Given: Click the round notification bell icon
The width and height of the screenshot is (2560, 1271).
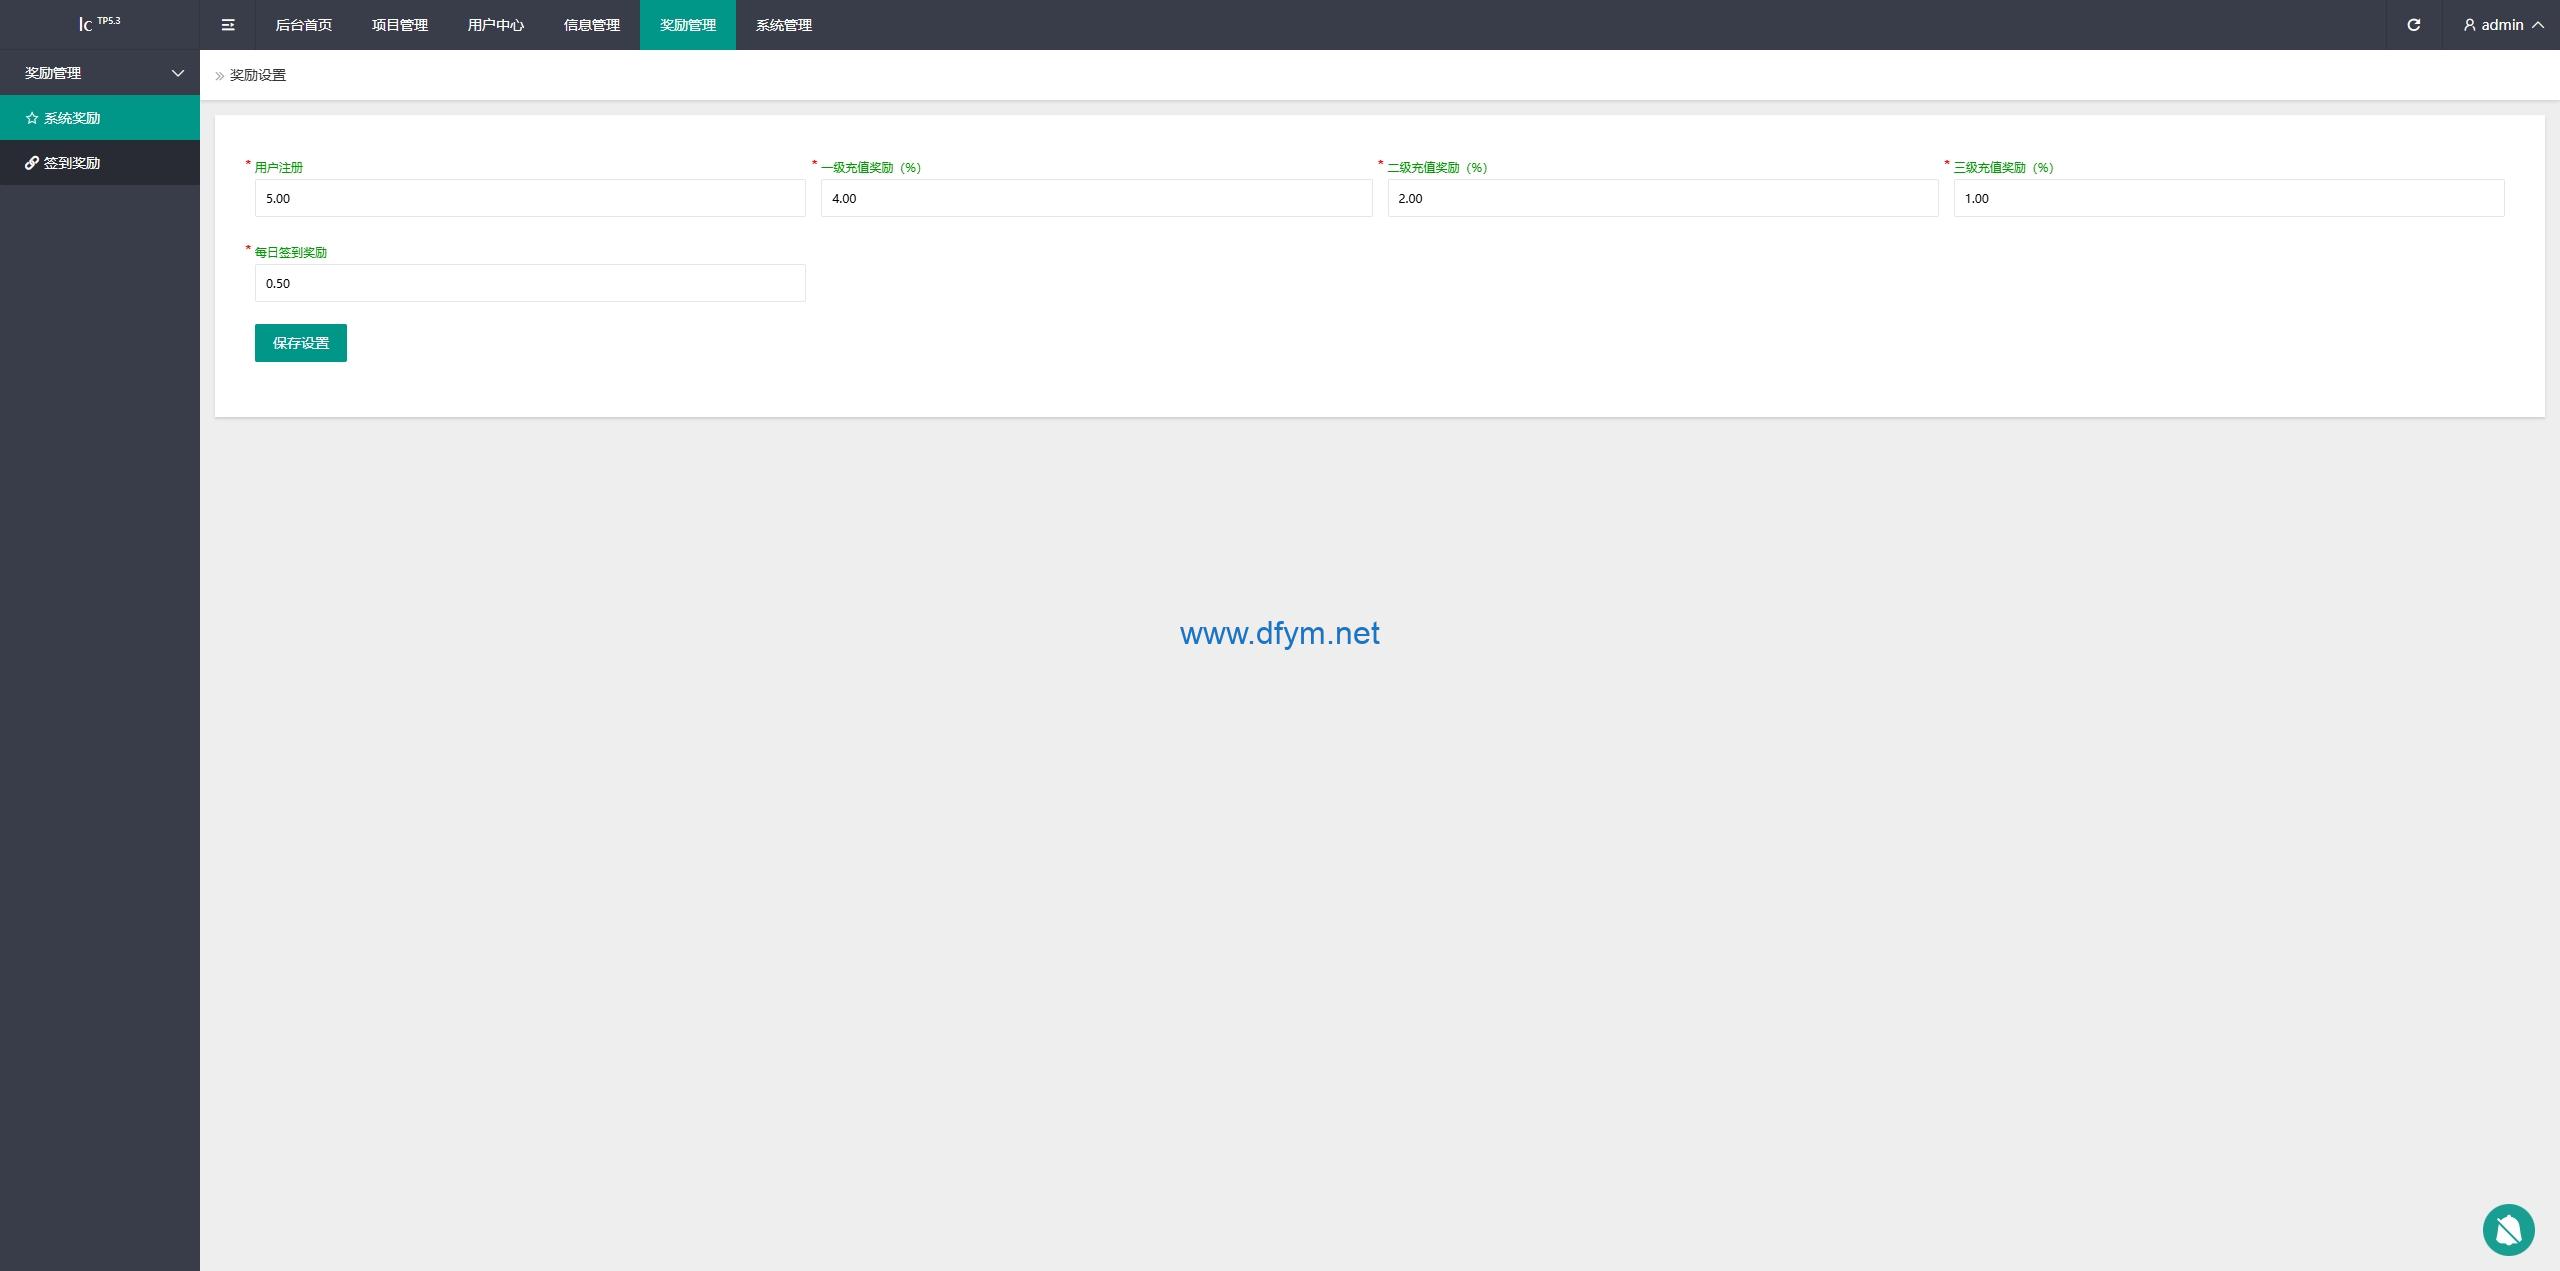Looking at the screenshot, I should [2508, 1229].
